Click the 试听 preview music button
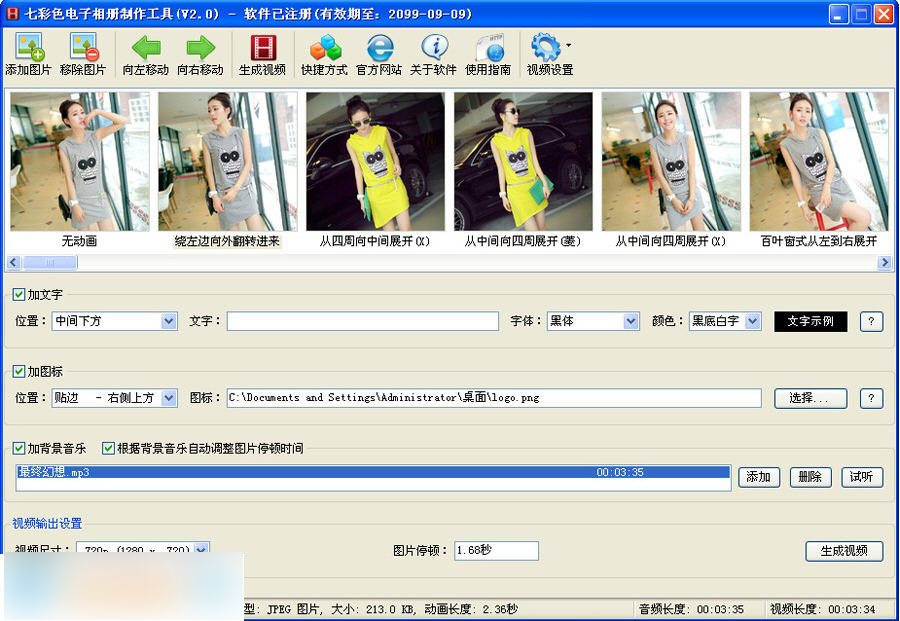 [862, 477]
